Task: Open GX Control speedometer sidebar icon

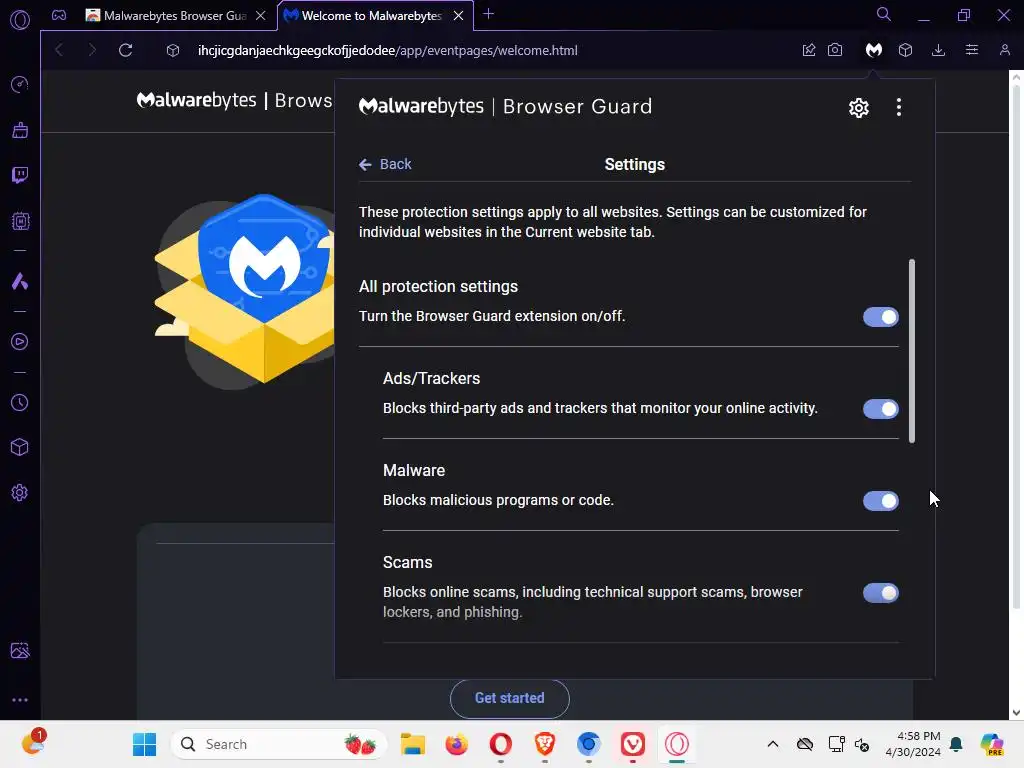Action: click(20, 84)
